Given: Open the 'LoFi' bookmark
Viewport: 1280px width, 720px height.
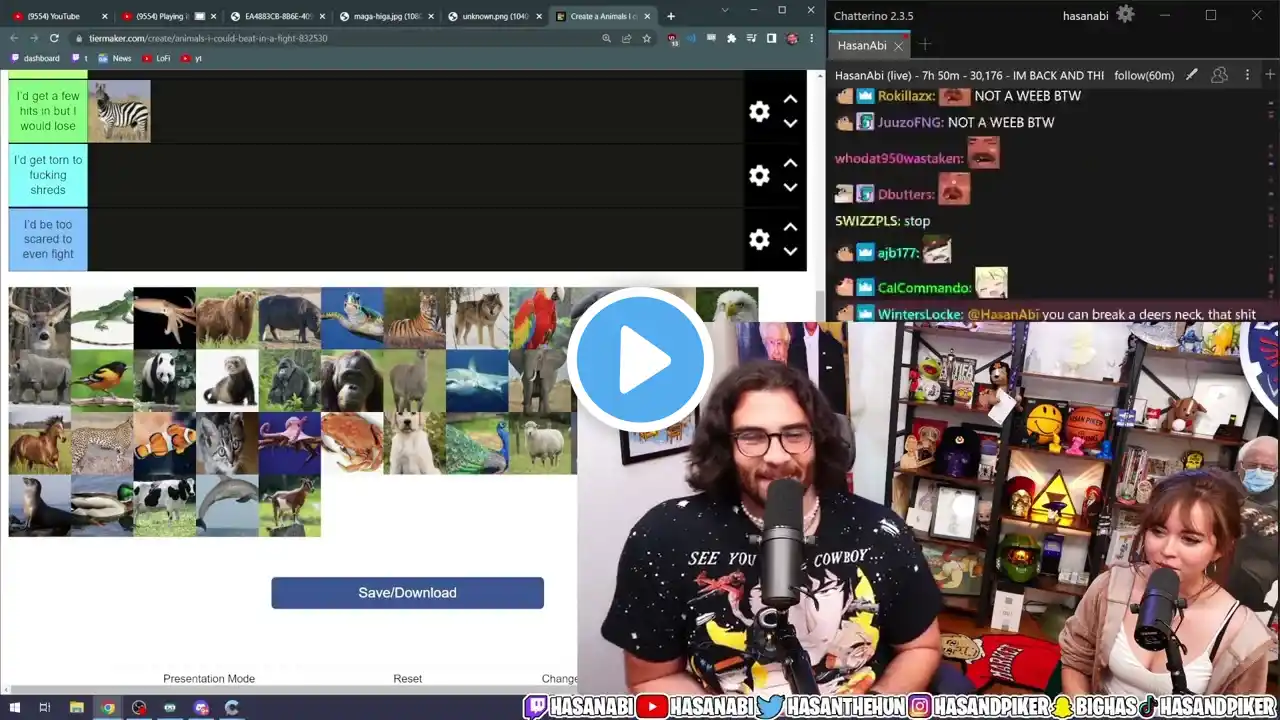Looking at the screenshot, I should 157,58.
